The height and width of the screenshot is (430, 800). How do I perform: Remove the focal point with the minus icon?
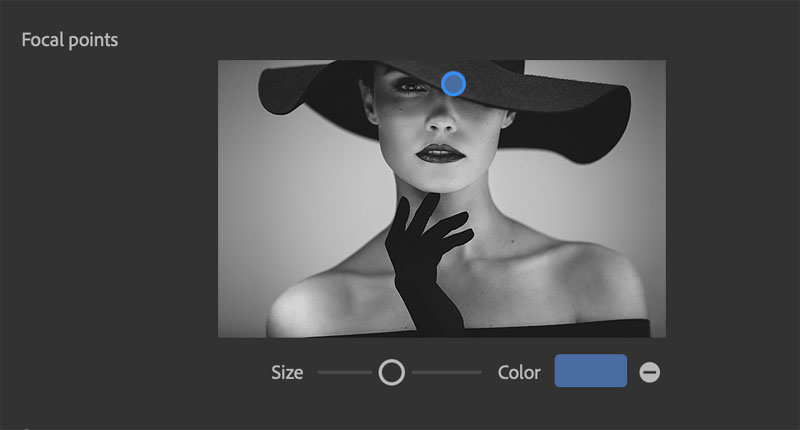[x=649, y=373]
